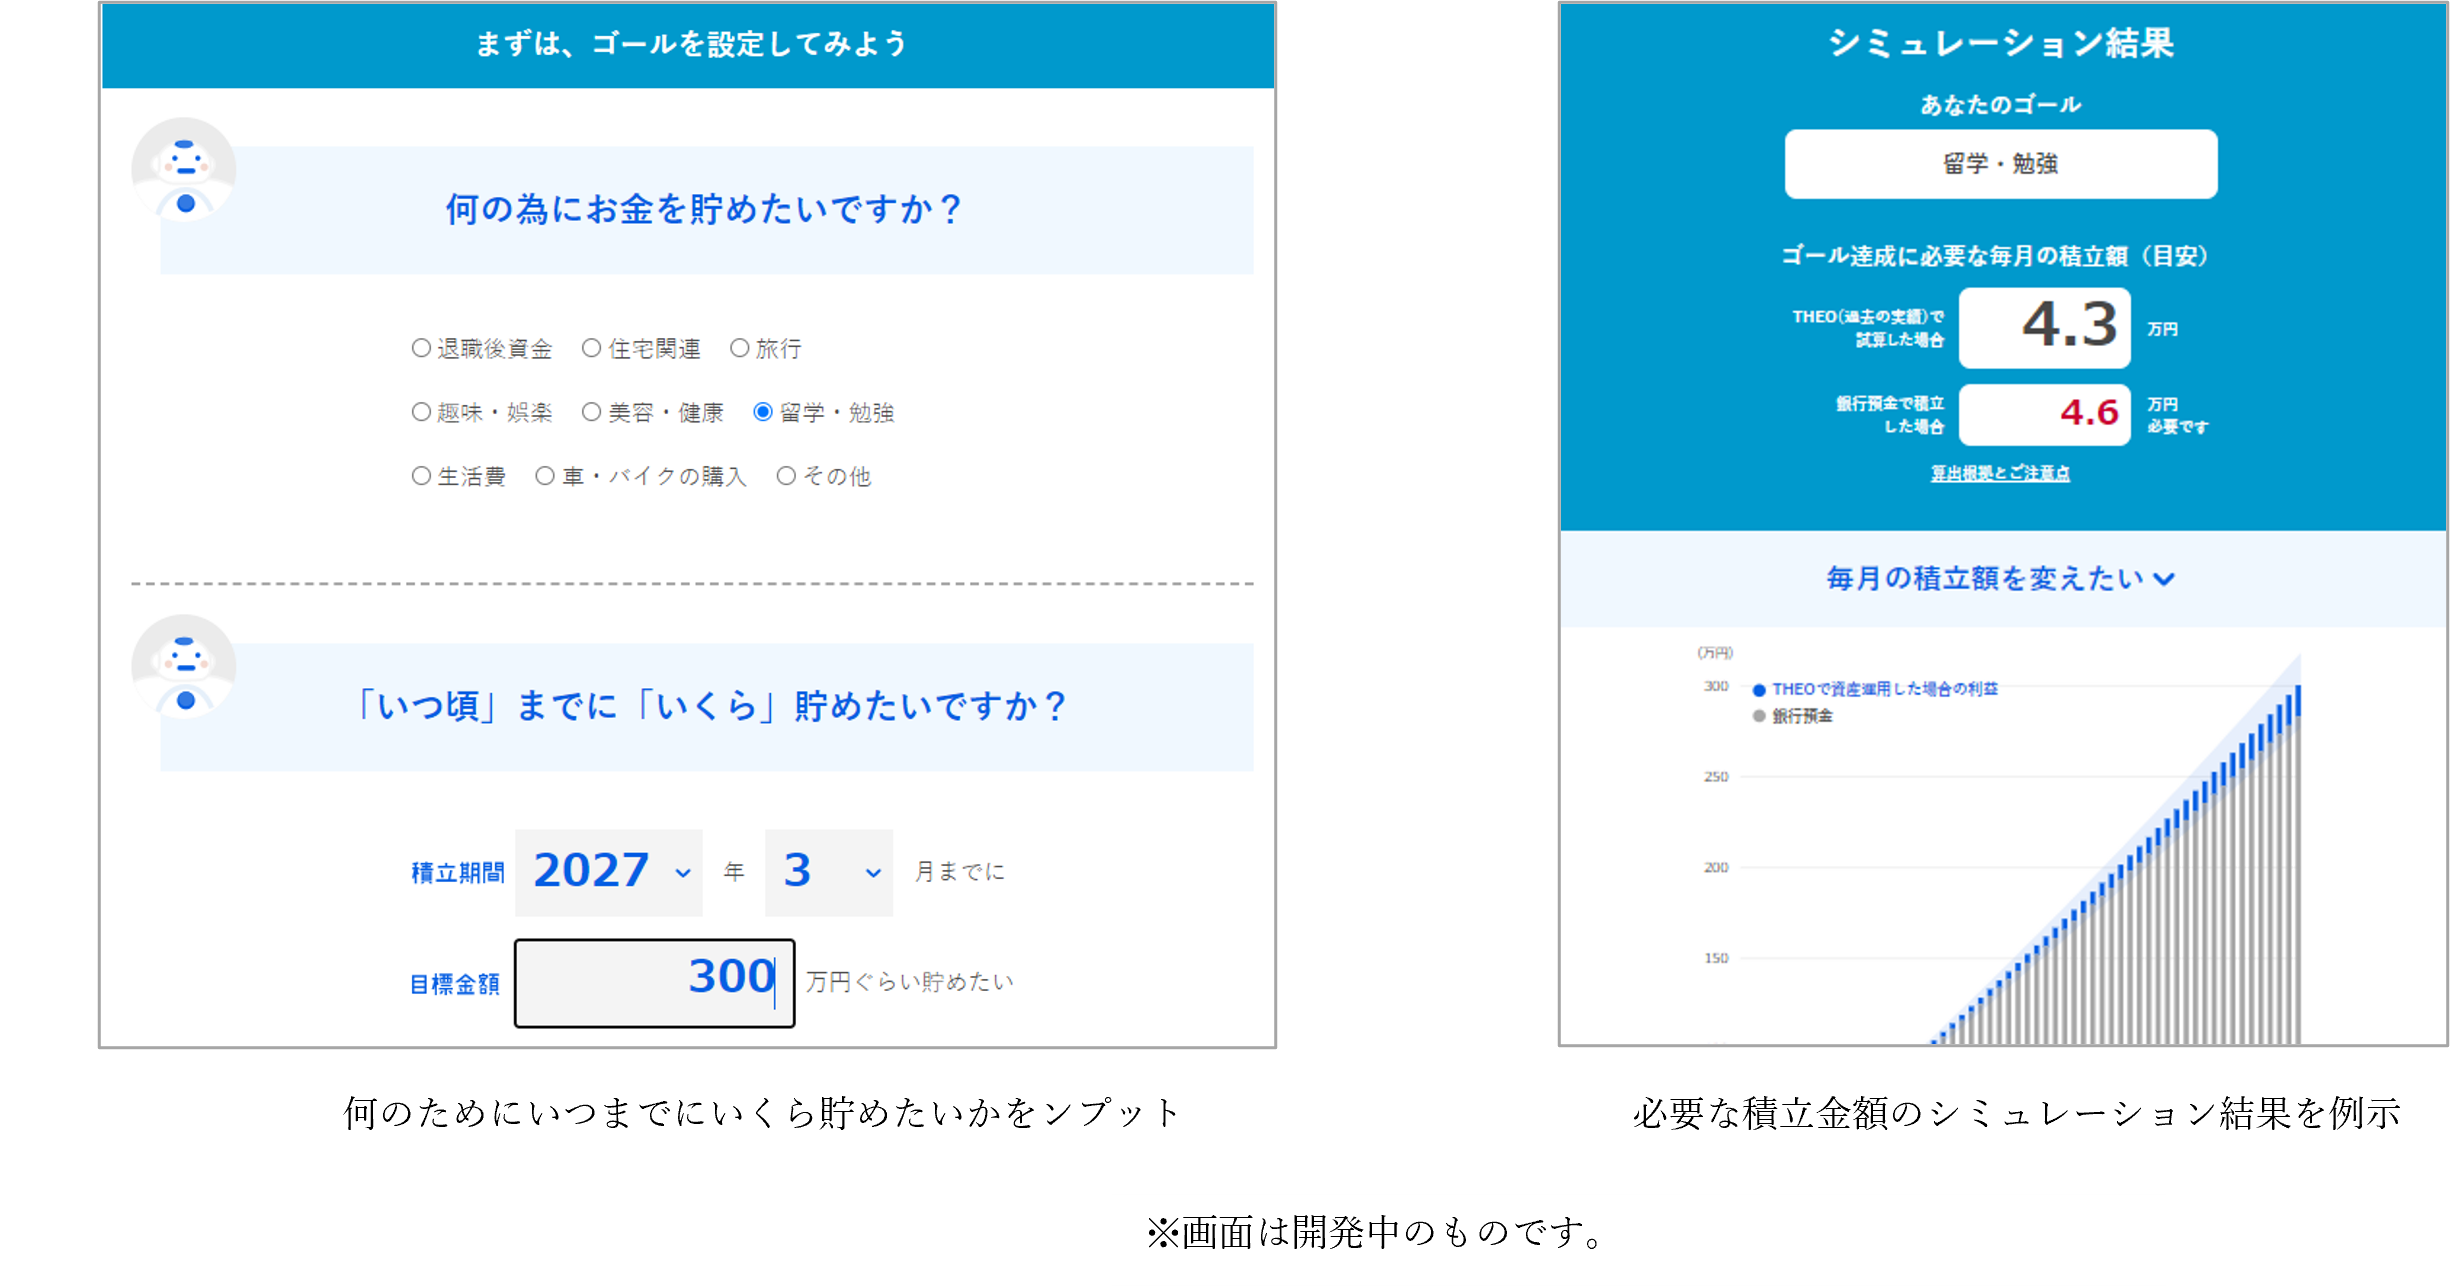
Task: Select the 生活費 radio option
Action: (421, 476)
